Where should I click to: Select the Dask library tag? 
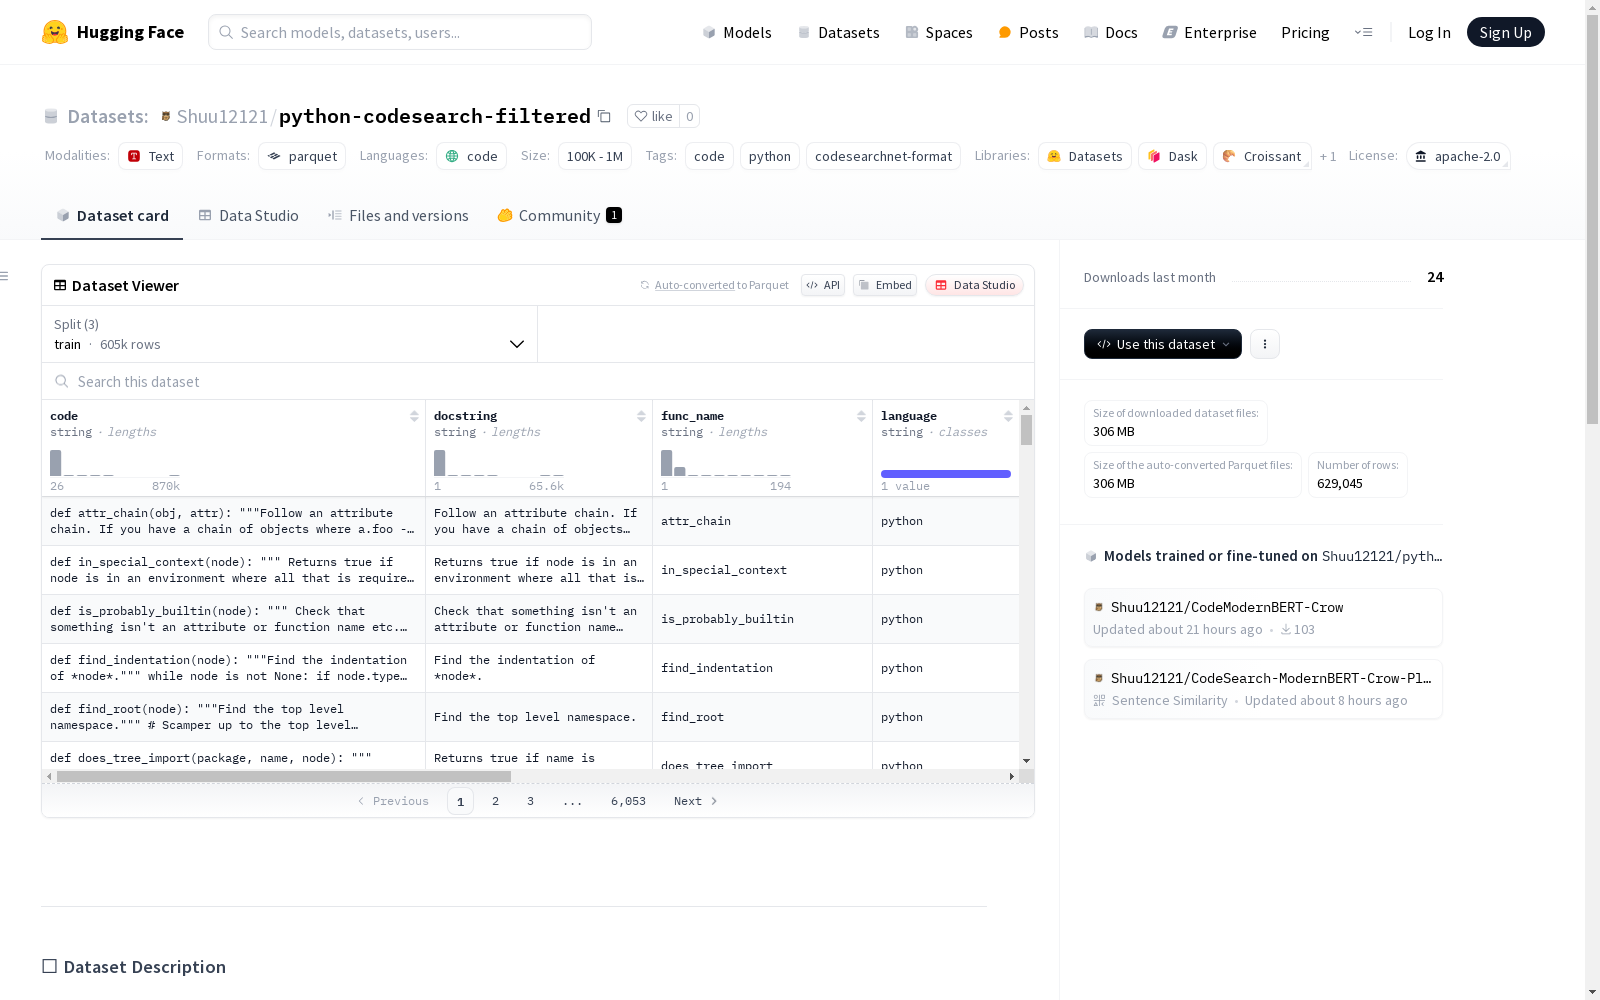[1172, 156]
